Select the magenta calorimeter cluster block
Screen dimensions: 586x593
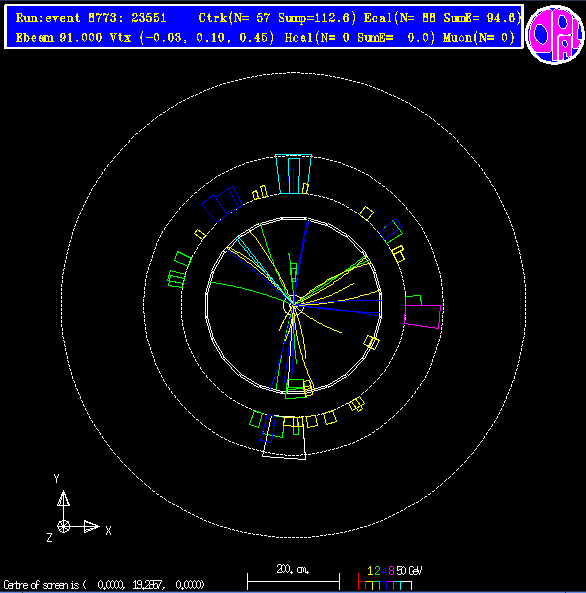pyautogui.click(x=422, y=316)
